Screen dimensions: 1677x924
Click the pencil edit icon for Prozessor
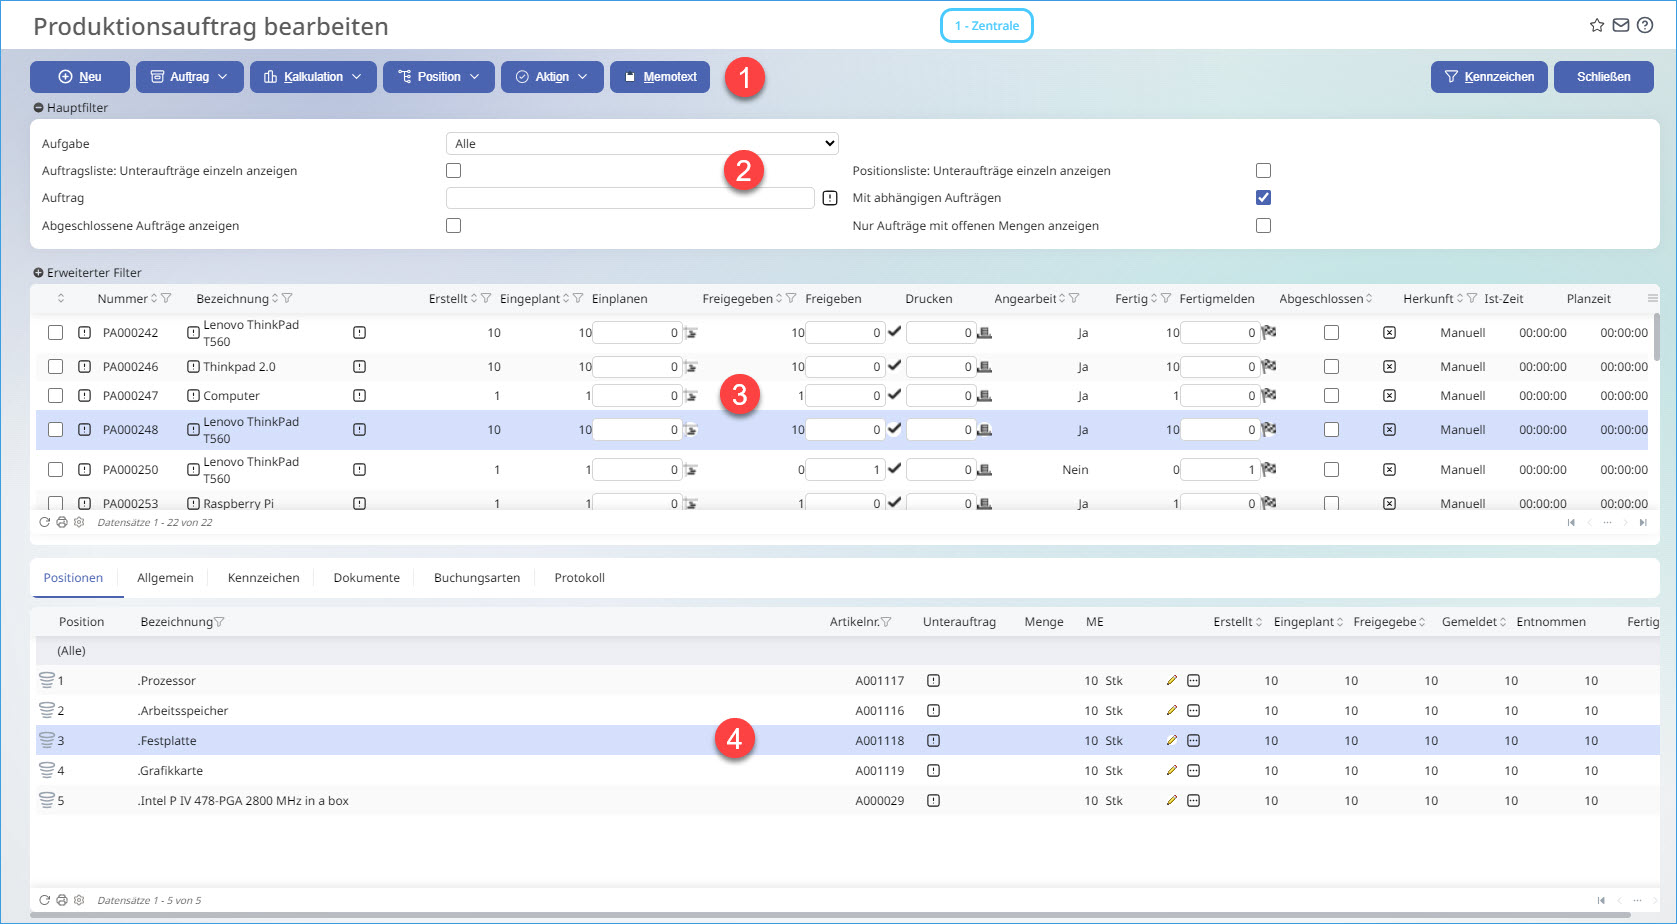[1171, 681]
